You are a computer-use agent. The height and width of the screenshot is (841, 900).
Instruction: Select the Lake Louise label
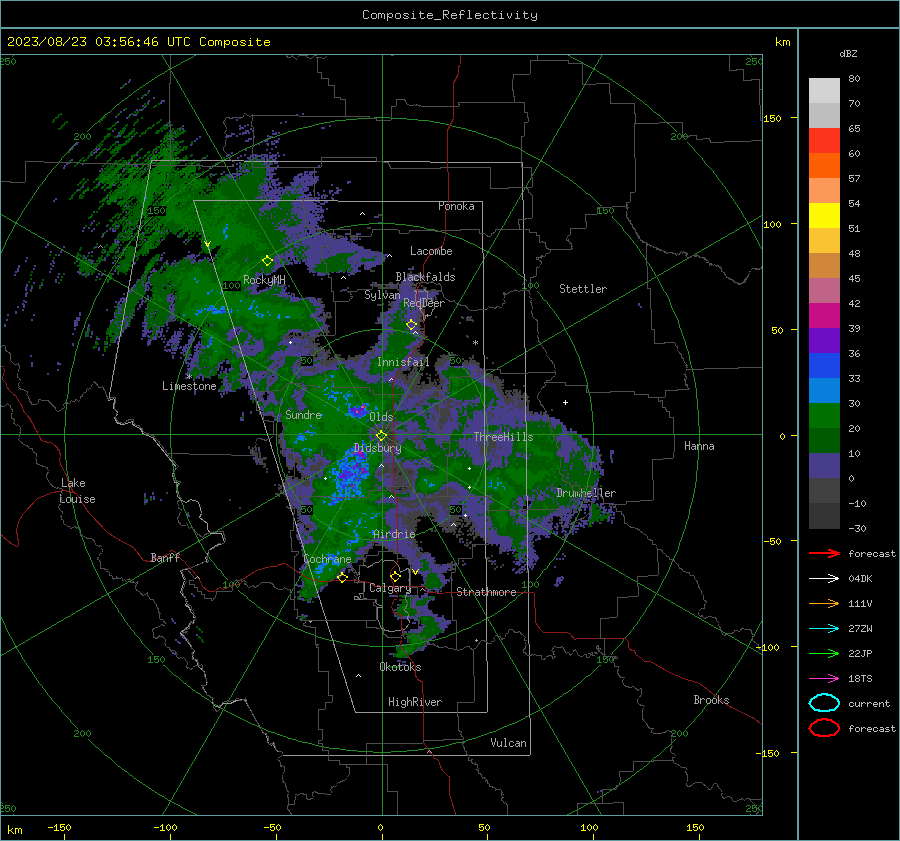pos(77,491)
